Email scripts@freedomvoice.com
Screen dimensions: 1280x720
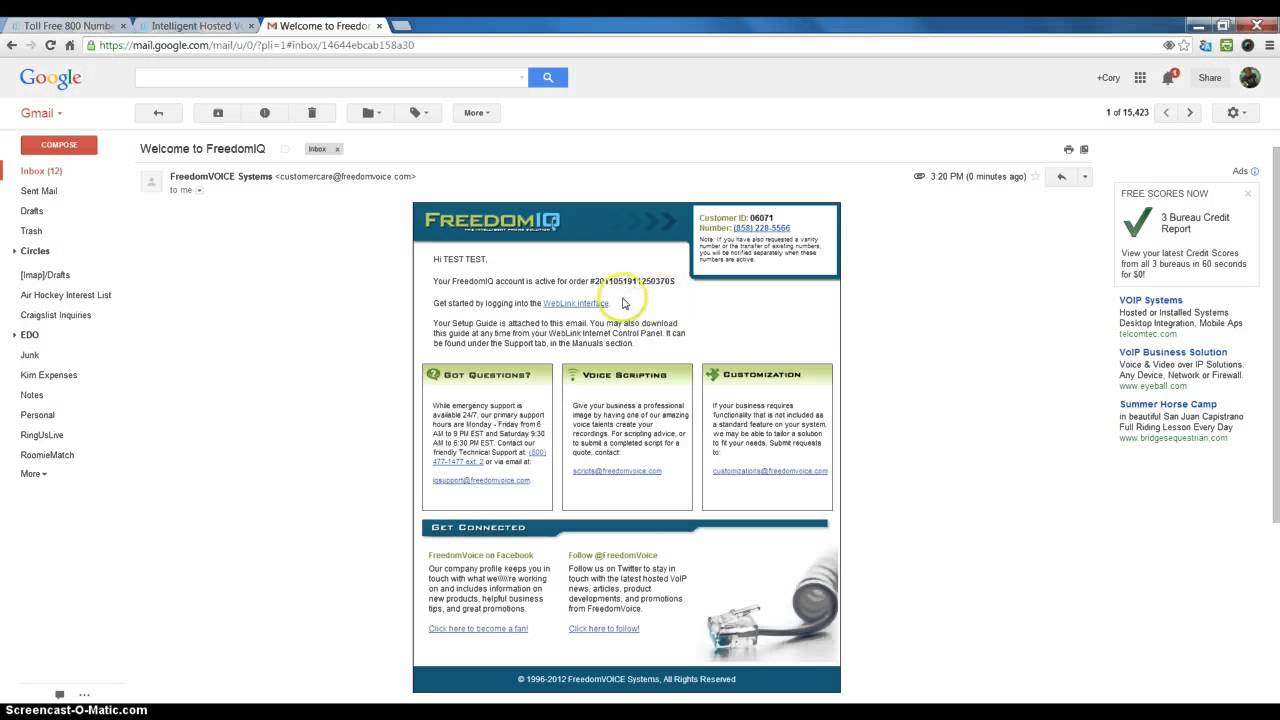(x=617, y=471)
